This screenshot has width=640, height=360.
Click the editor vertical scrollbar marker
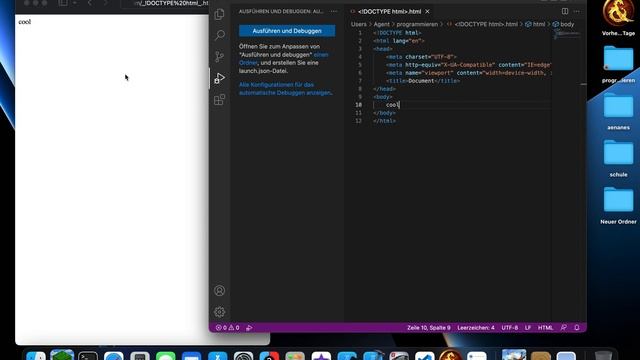click(583, 84)
